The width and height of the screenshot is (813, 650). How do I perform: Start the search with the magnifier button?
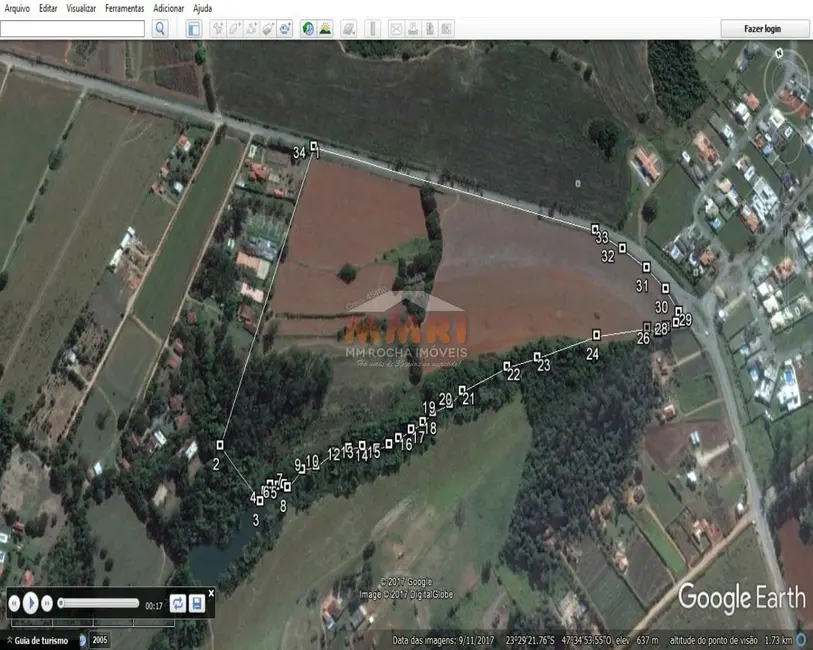(160, 28)
